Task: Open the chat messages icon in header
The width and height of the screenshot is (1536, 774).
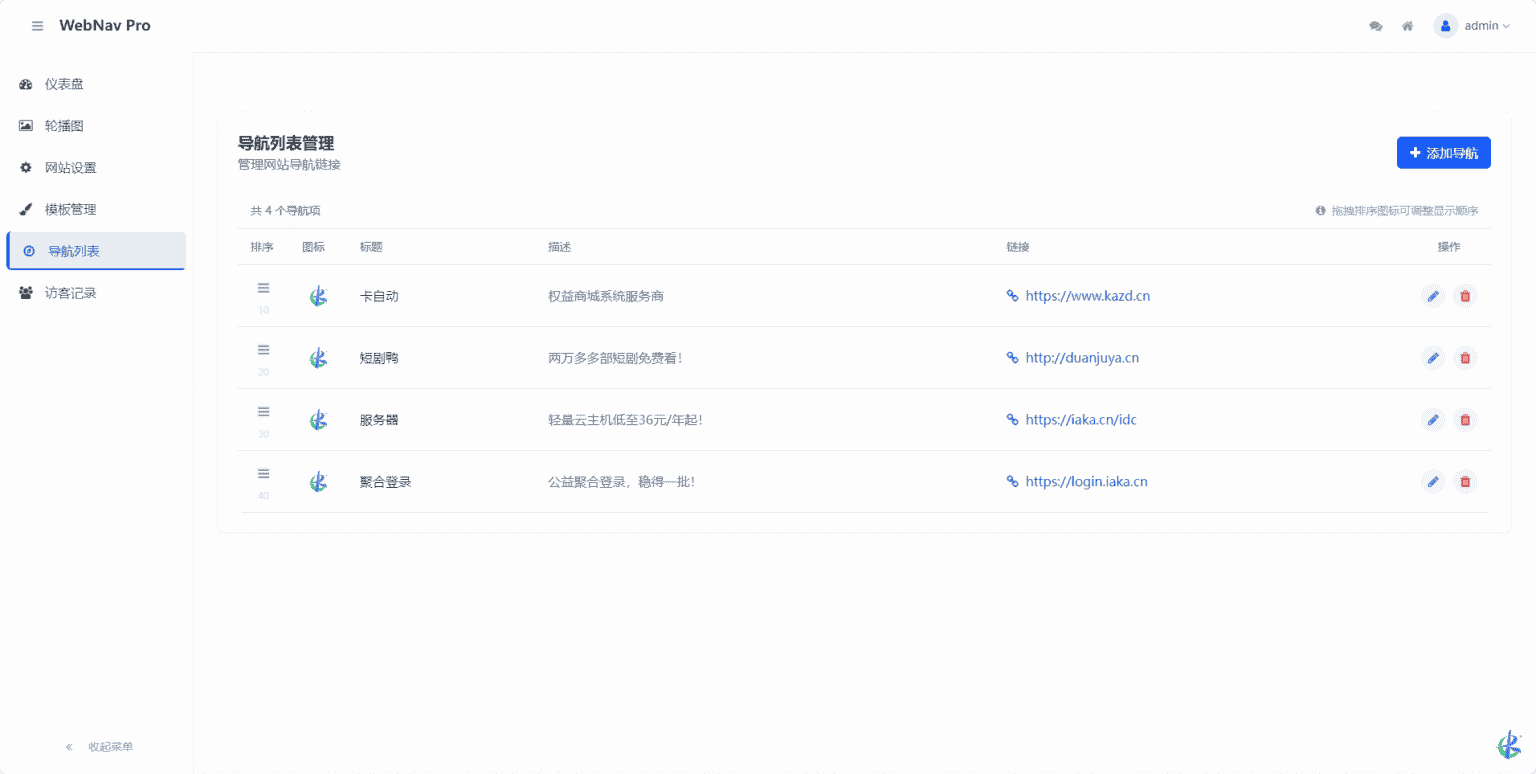Action: (1376, 26)
